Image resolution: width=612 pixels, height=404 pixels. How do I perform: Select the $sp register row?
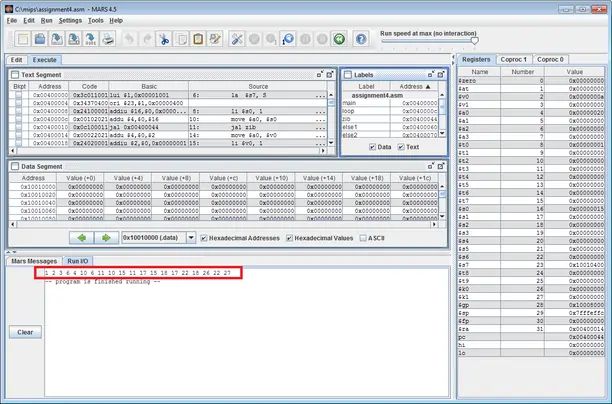[531, 313]
